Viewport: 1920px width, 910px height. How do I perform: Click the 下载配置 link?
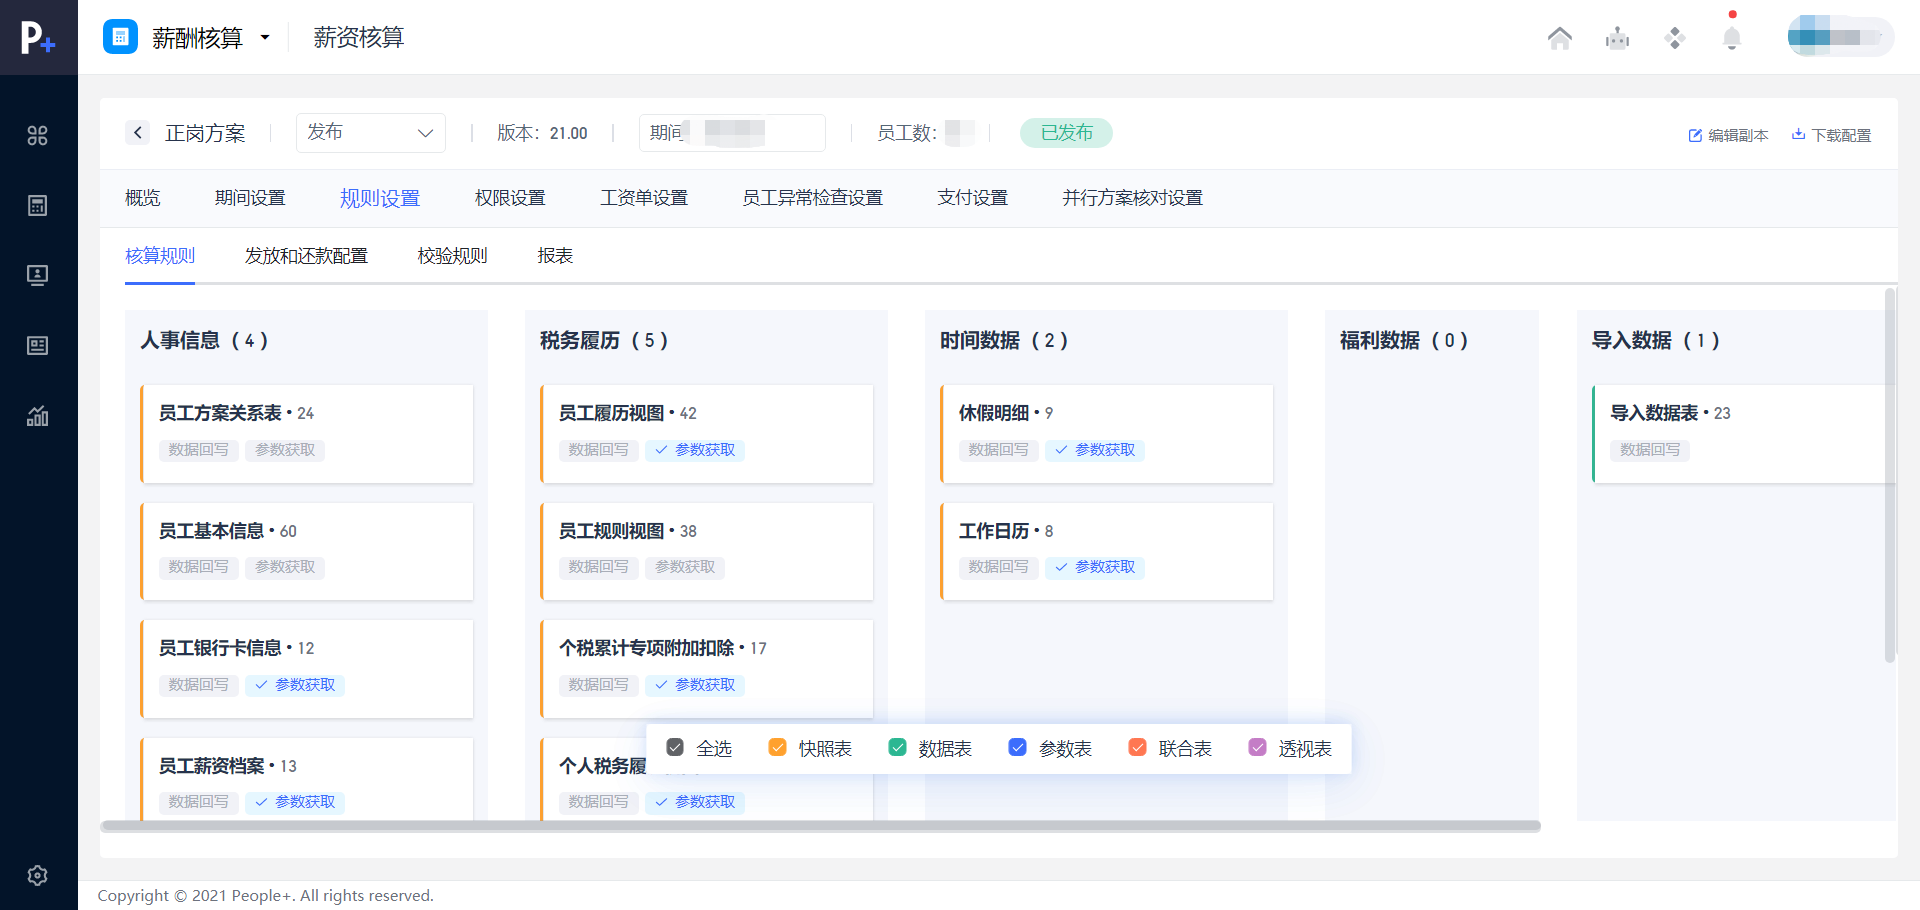pos(1831,135)
